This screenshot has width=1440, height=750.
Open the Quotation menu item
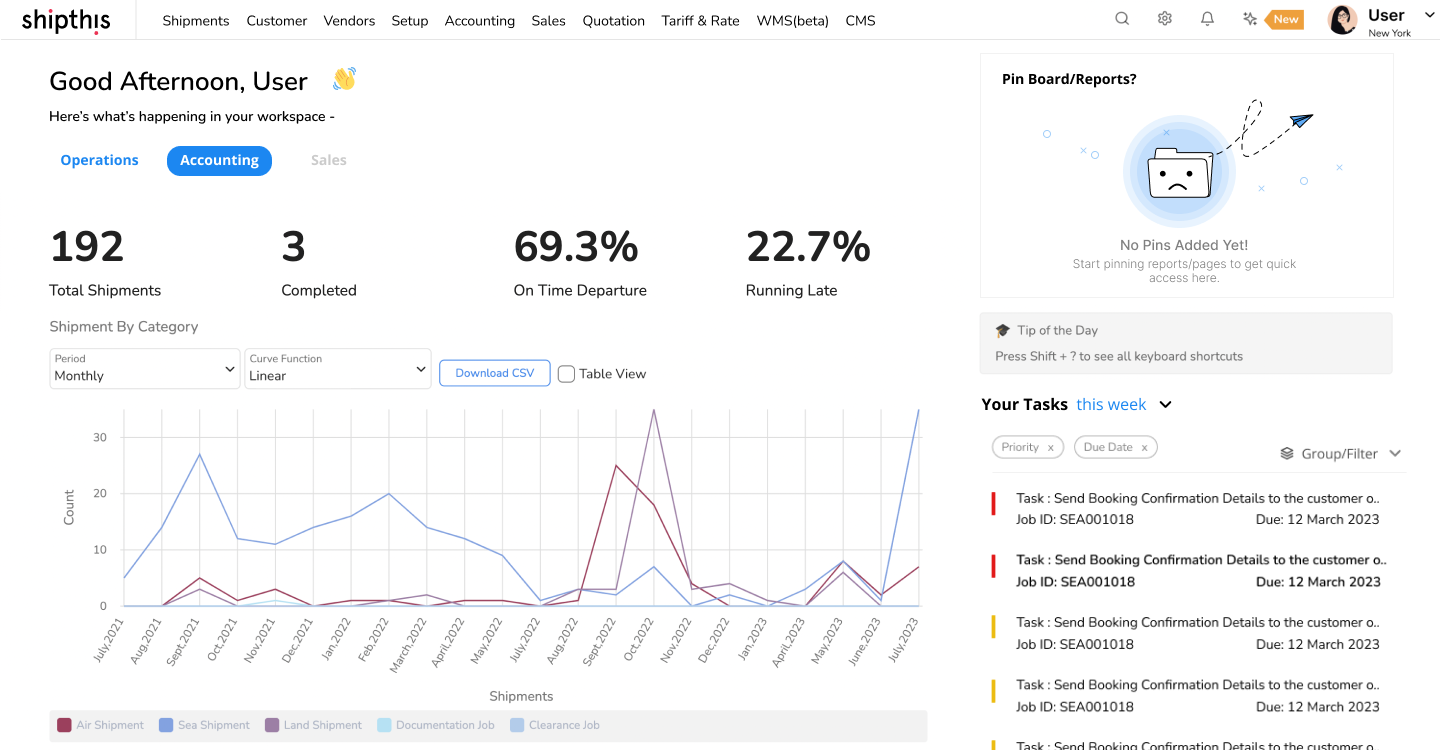613,20
